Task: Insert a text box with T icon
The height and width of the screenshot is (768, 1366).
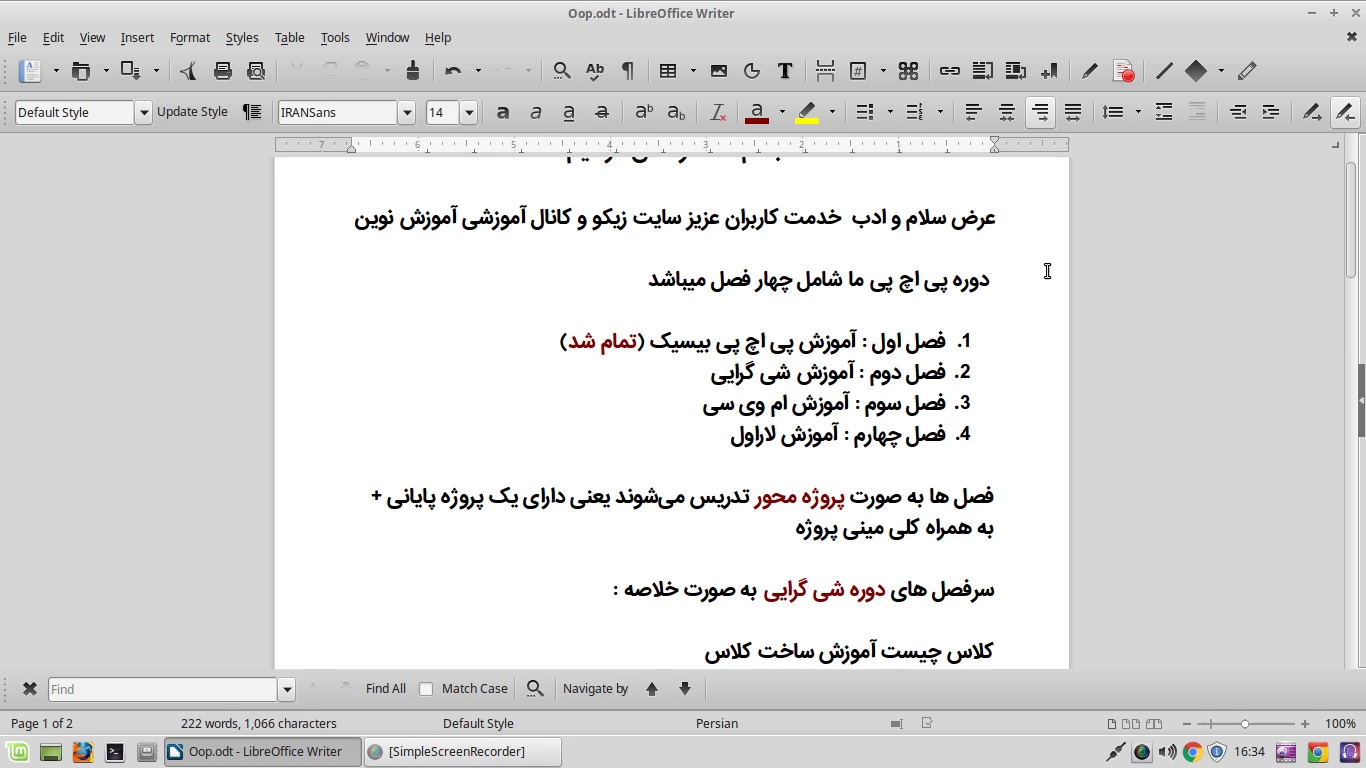Action: coord(785,71)
